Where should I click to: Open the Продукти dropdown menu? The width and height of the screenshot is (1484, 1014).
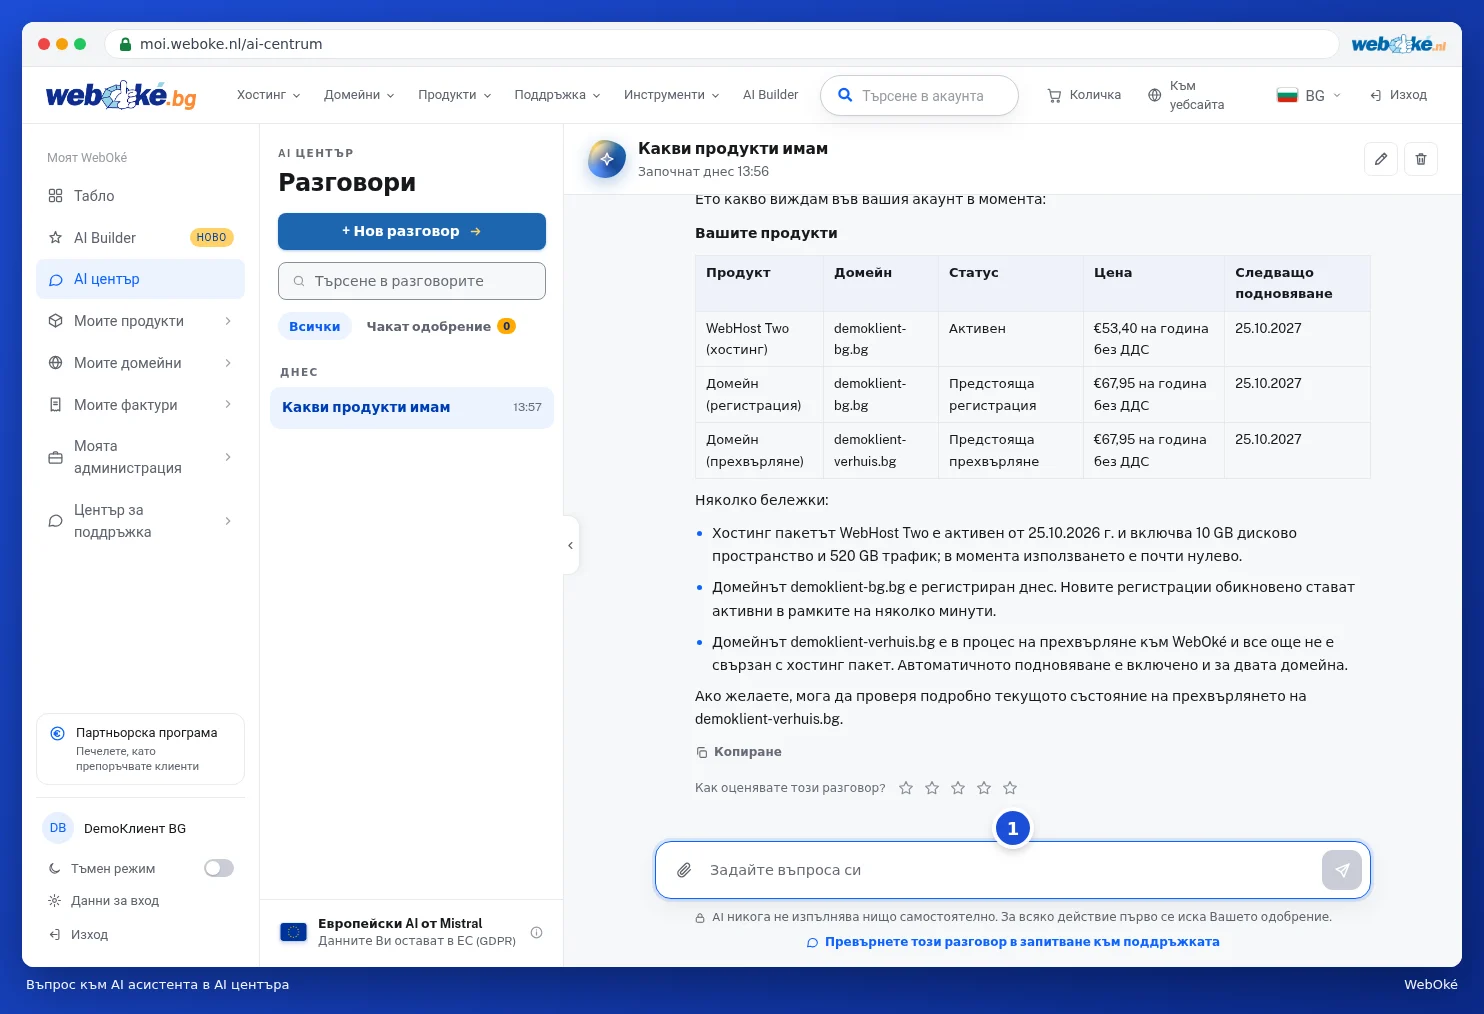454,95
